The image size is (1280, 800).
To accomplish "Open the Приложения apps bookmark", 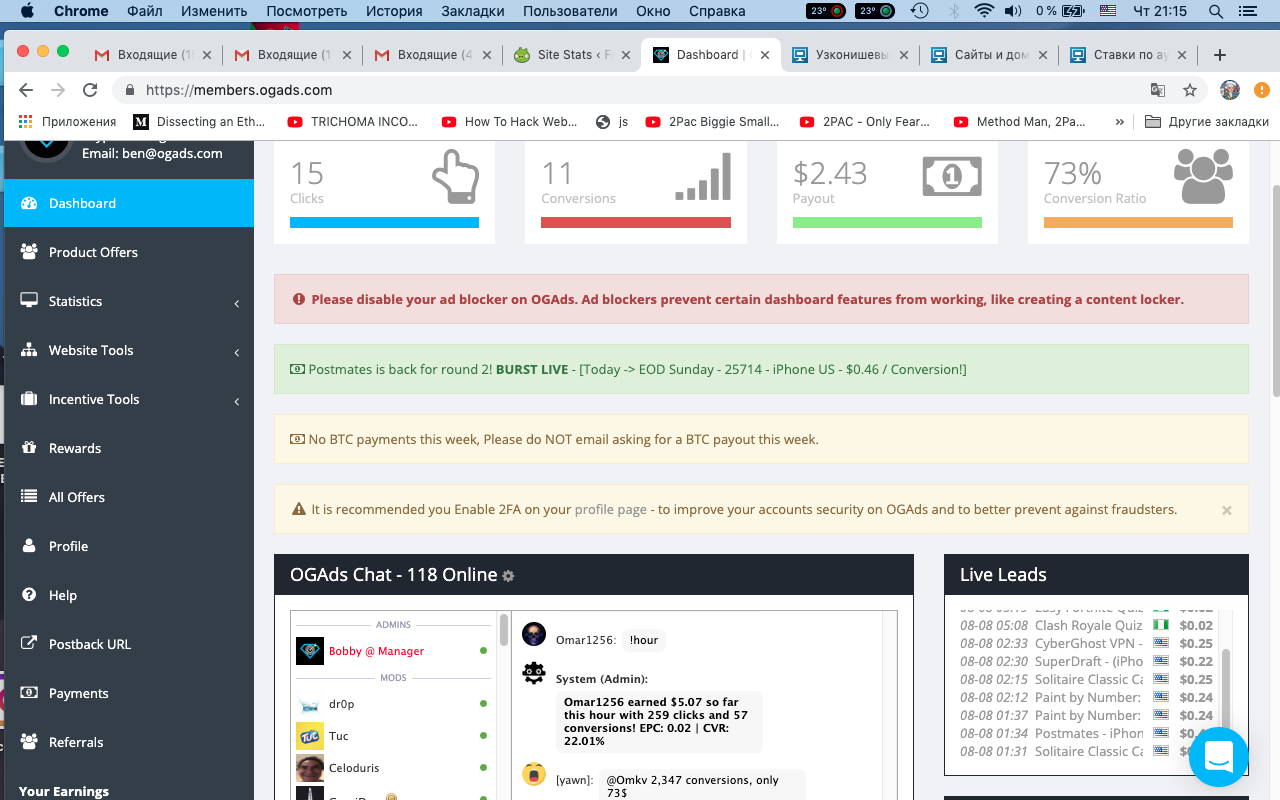I will 67,122.
